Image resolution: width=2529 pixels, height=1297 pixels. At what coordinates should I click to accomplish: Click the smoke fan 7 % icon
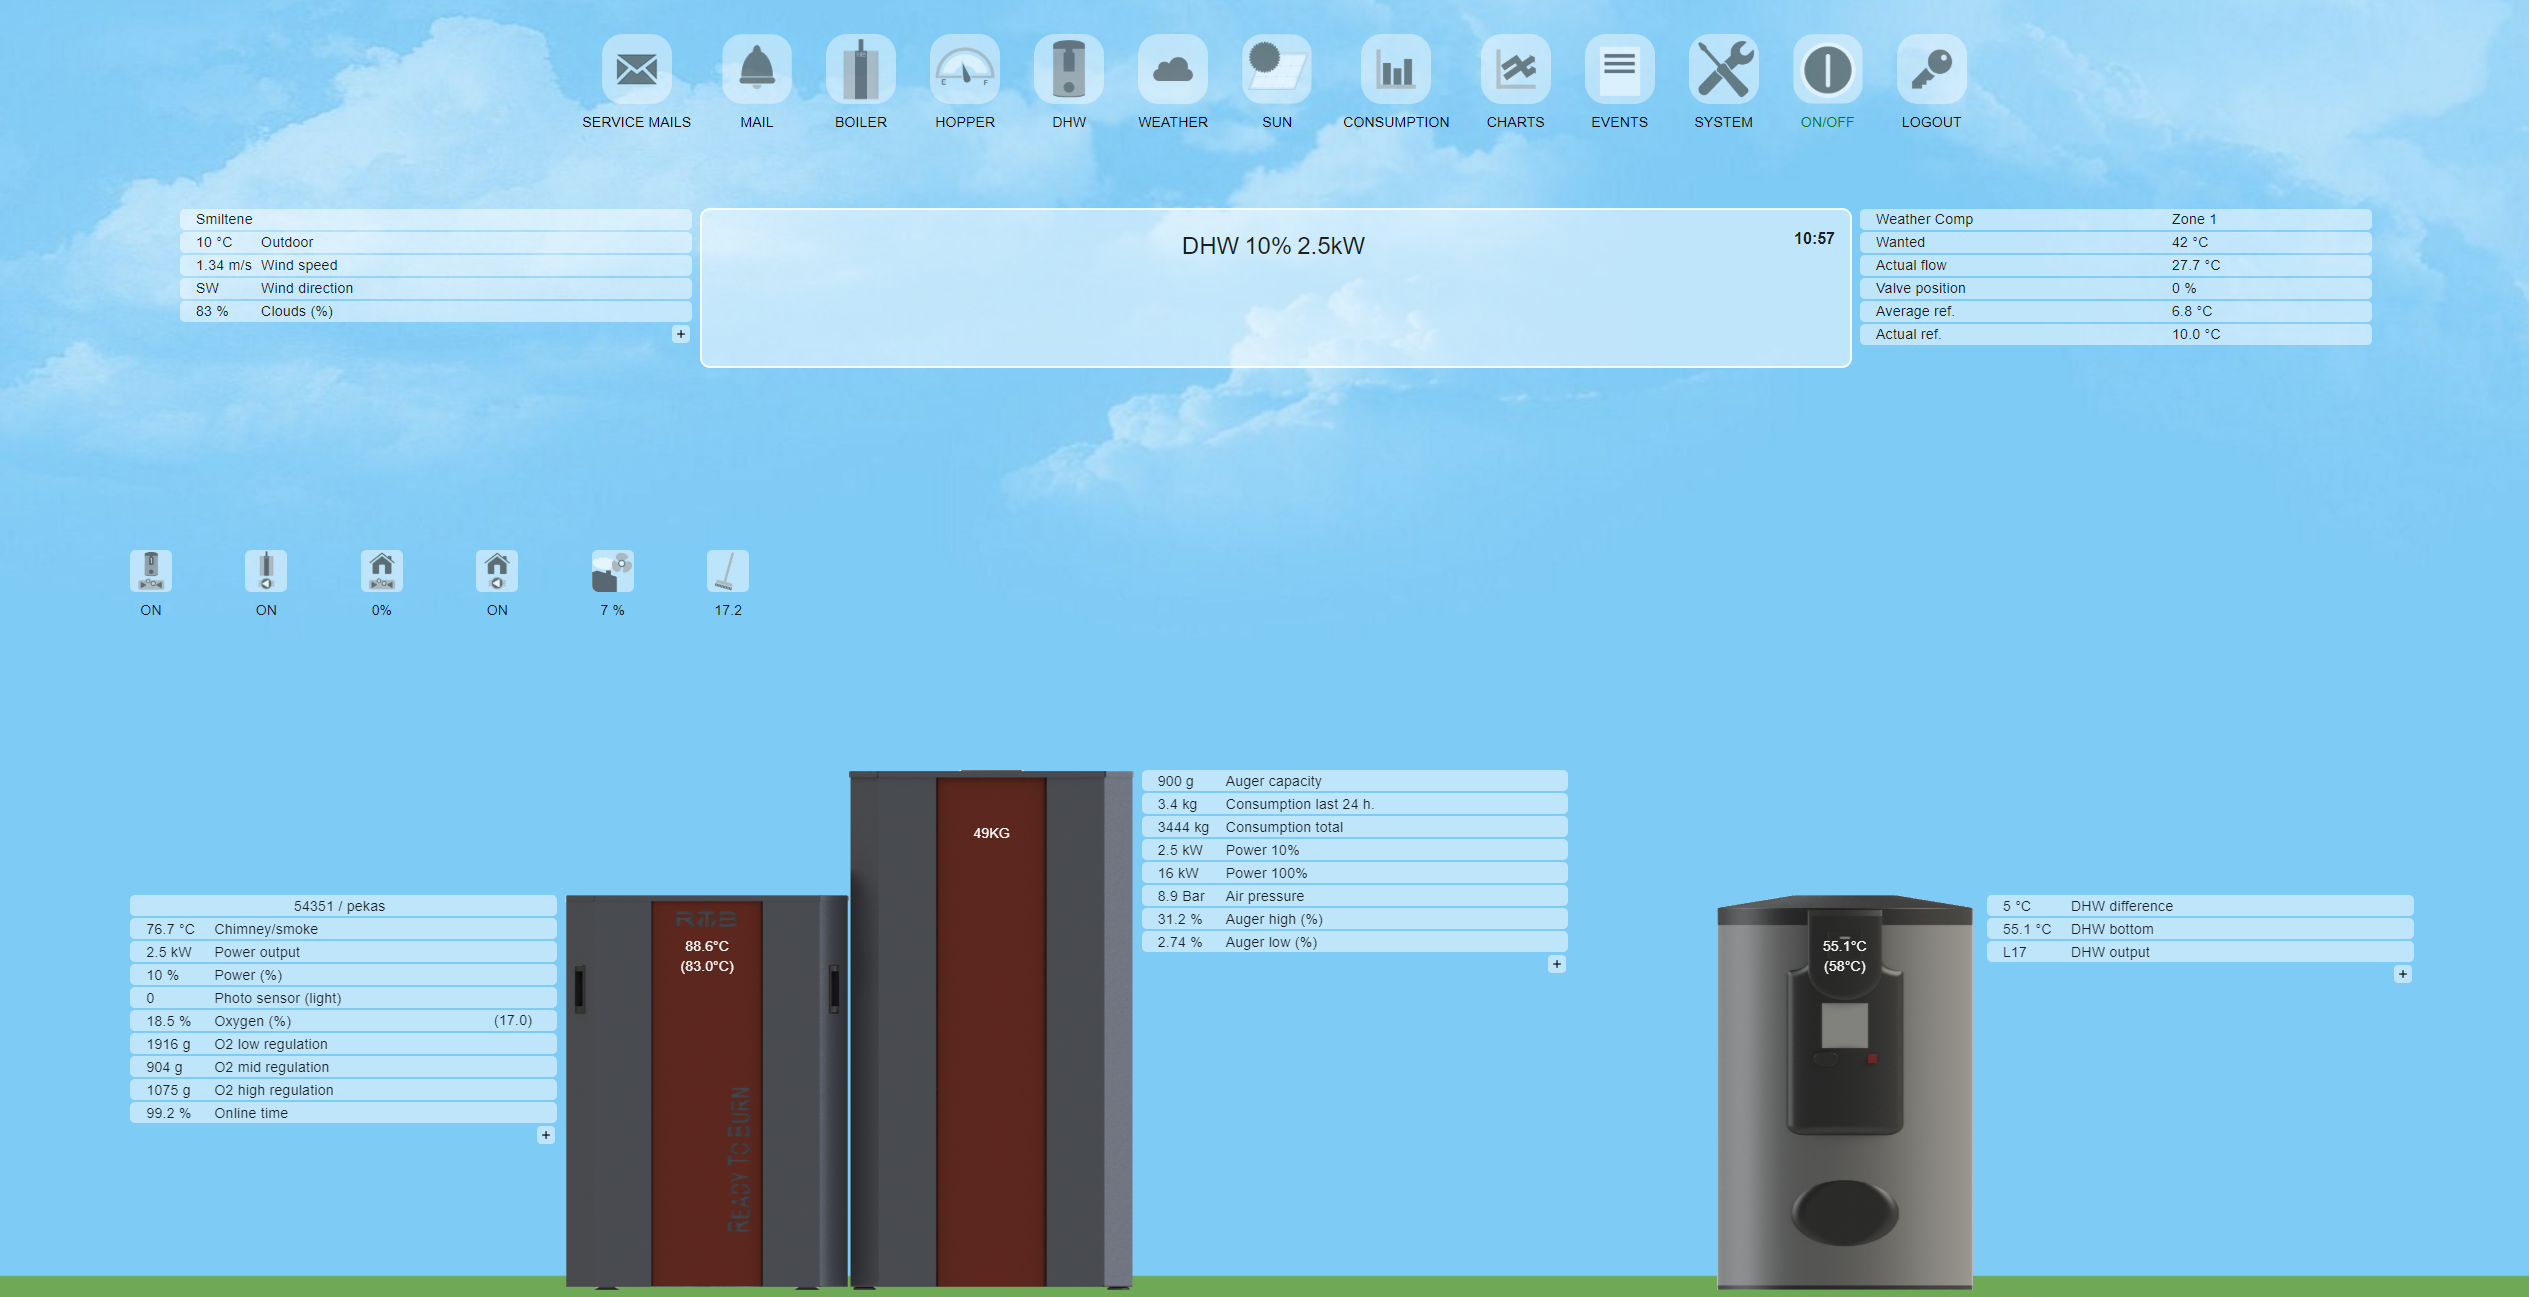pyautogui.click(x=612, y=572)
